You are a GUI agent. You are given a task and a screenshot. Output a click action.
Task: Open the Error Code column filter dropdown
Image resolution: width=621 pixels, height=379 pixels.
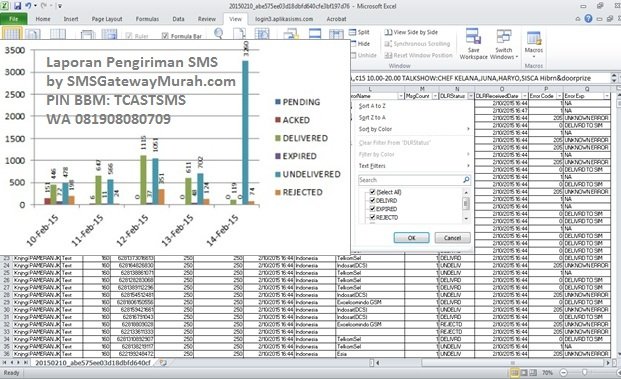[x=559, y=96]
